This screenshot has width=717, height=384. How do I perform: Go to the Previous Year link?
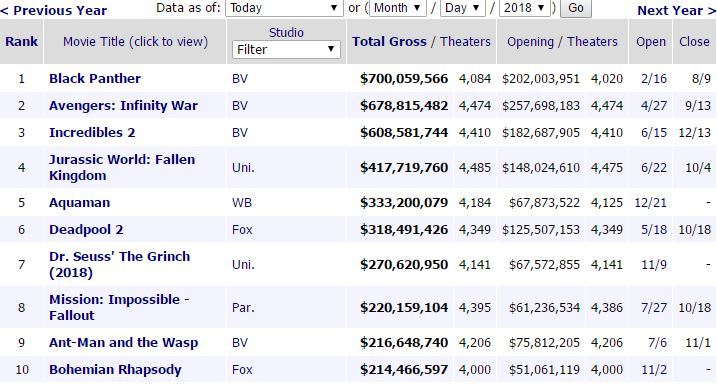[54, 11]
